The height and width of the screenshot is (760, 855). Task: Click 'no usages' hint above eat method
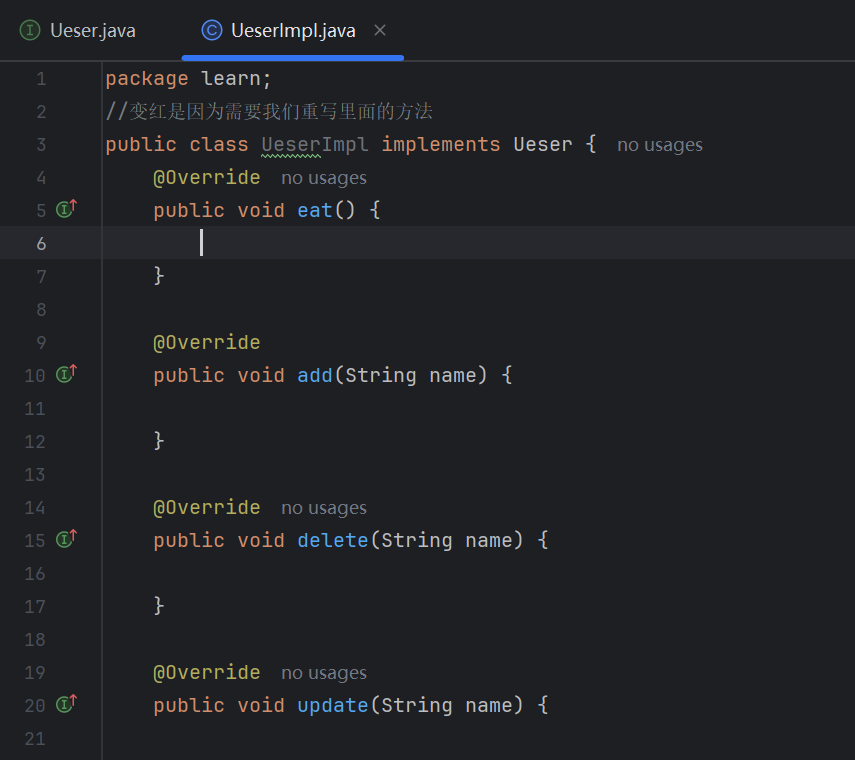tap(324, 178)
